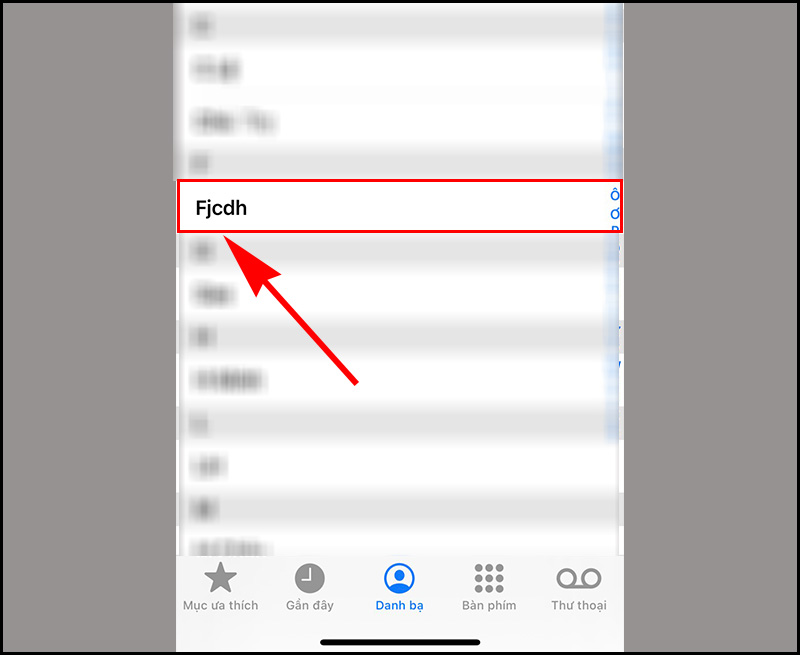
Task: Switch to Gần đây tab label
Action: 310,606
